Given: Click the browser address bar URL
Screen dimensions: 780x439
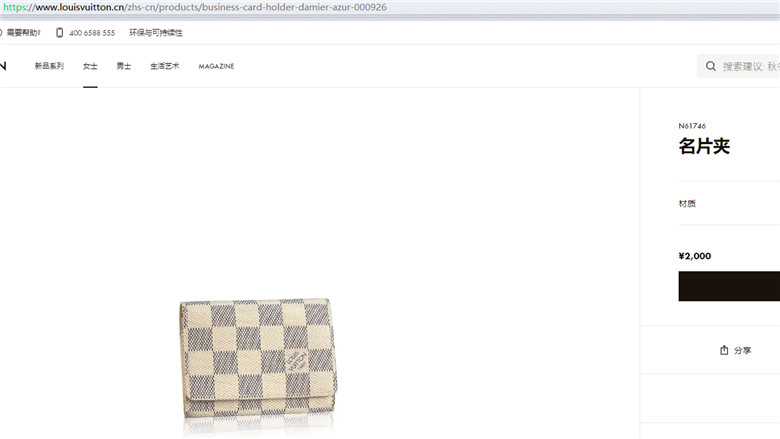Looking at the screenshot, I should click(195, 7).
